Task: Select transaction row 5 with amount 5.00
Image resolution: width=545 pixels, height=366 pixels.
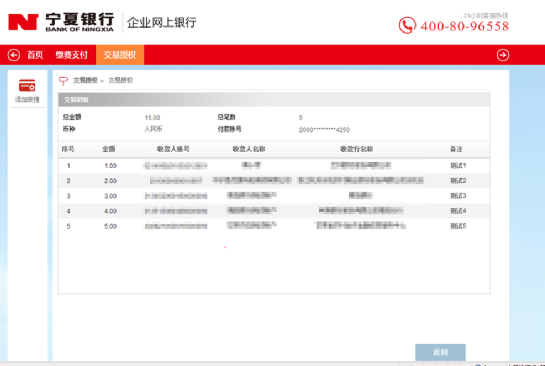Action: tap(274, 226)
